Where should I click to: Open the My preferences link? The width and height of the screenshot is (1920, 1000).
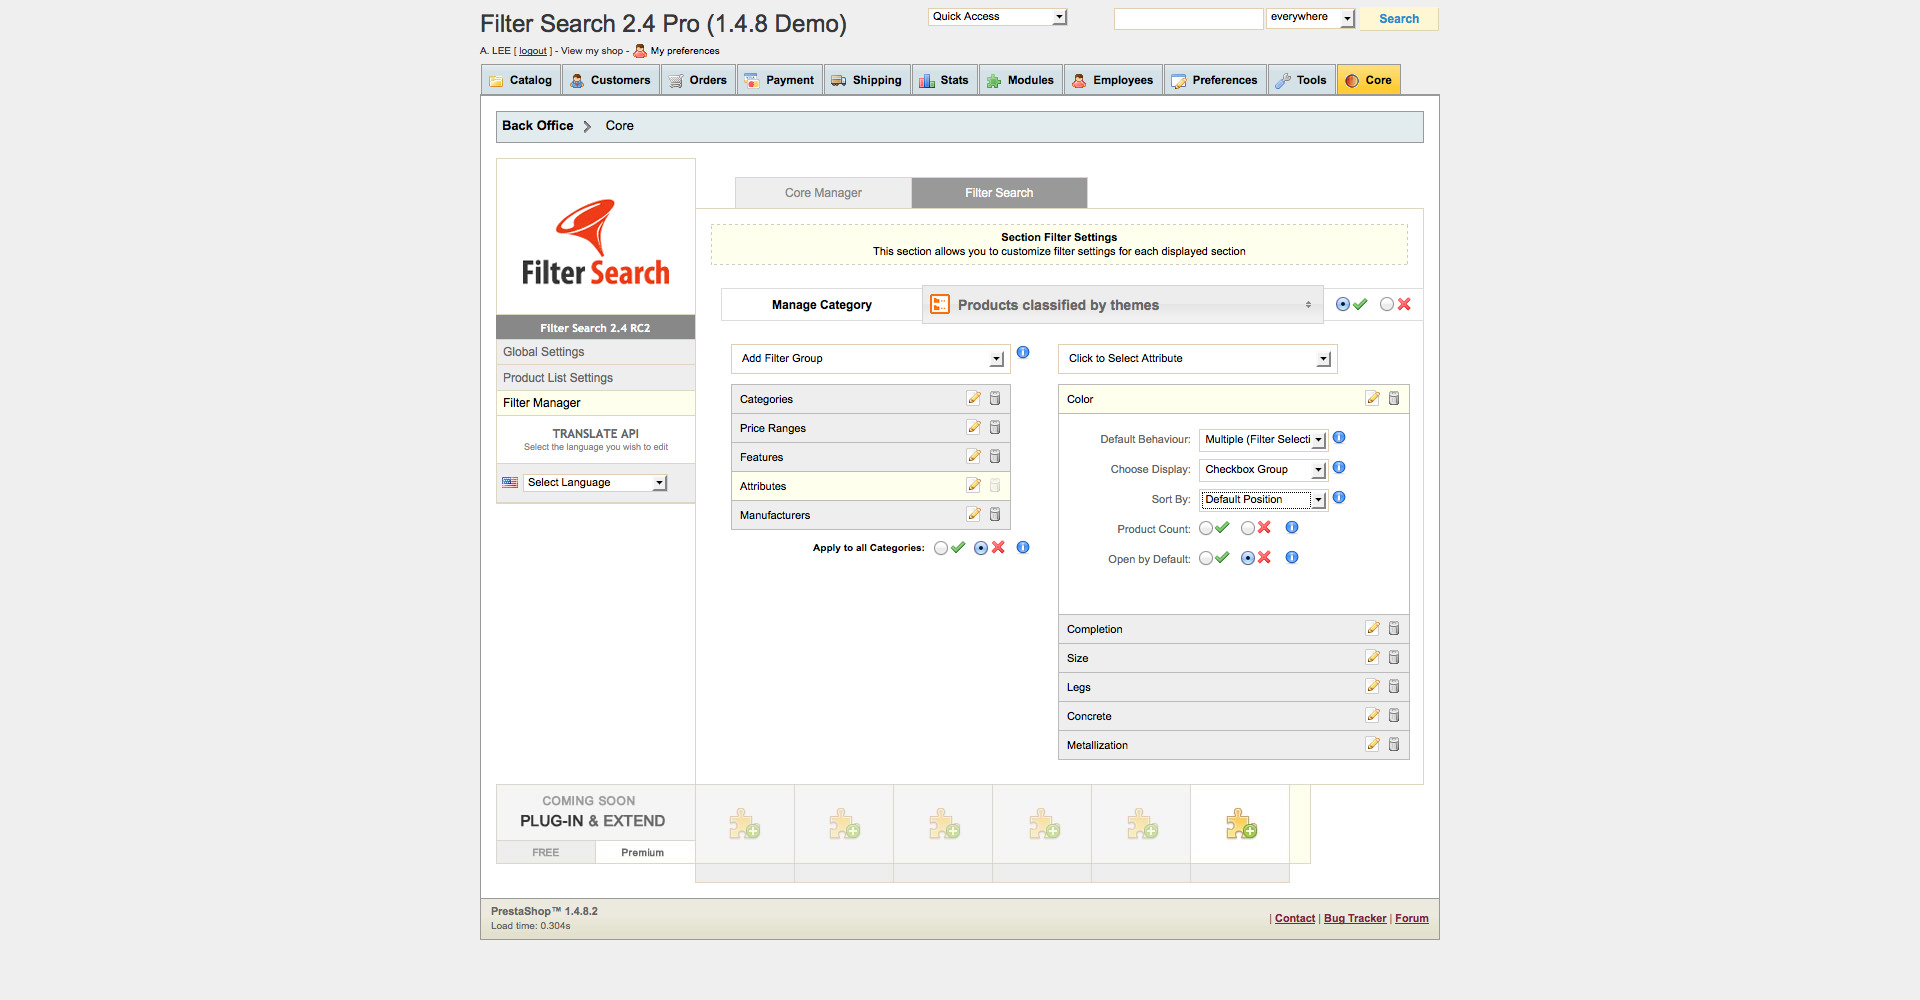tap(685, 51)
